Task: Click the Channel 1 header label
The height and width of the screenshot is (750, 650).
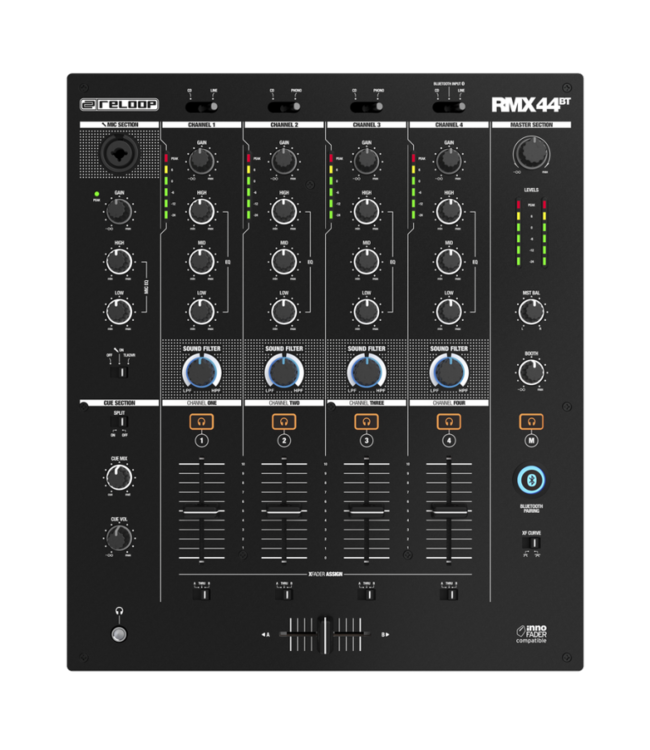Action: pyautogui.click(x=201, y=125)
